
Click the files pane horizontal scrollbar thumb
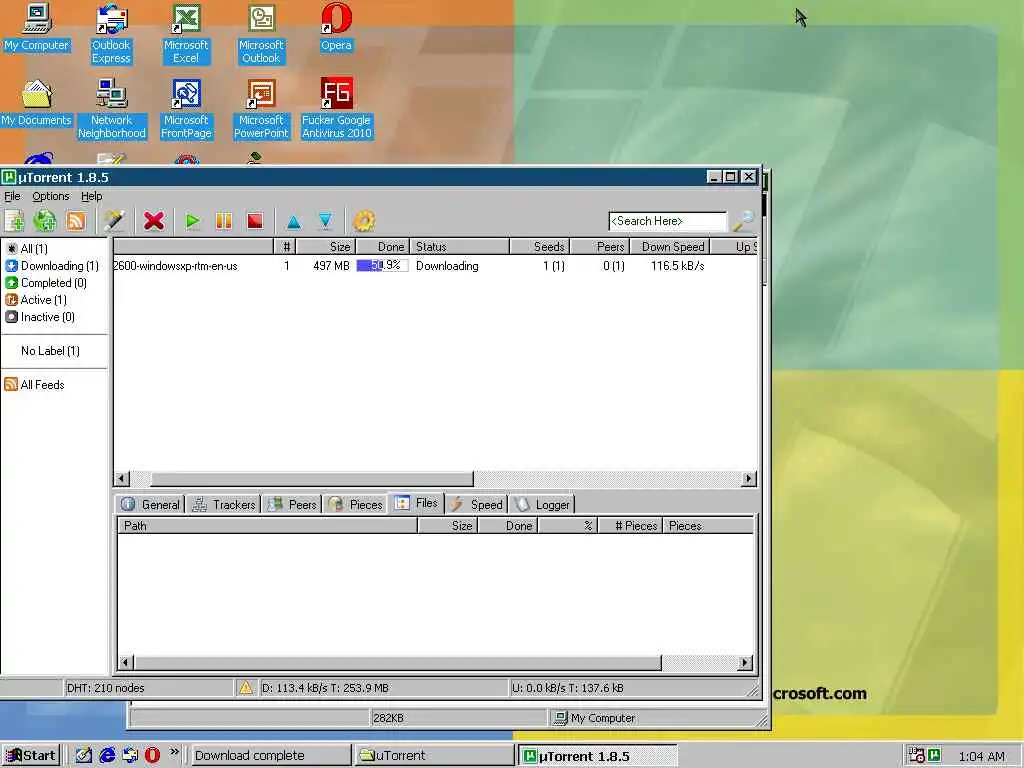pyautogui.click(x=398, y=663)
